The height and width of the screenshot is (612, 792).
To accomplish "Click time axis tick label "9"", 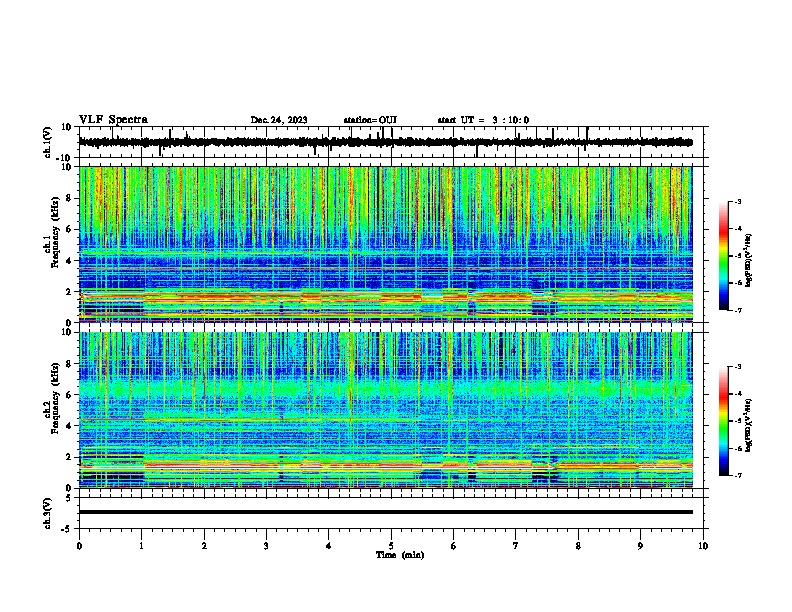I will coord(640,546).
